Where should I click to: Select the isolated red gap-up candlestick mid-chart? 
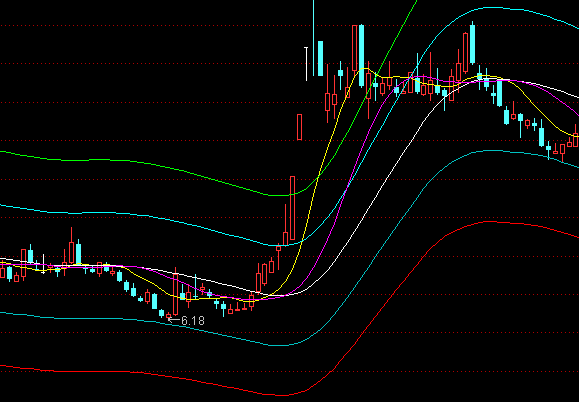pyautogui.click(x=299, y=127)
